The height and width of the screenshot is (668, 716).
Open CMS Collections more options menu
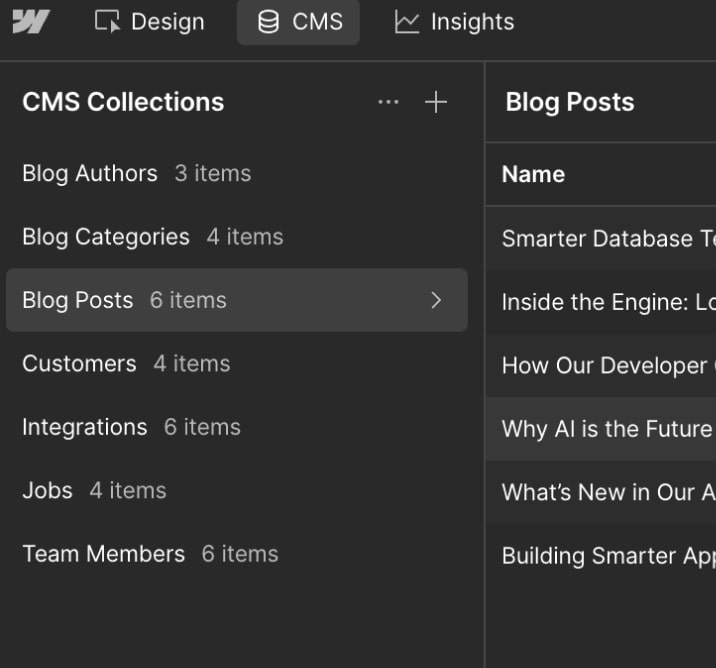pos(388,102)
